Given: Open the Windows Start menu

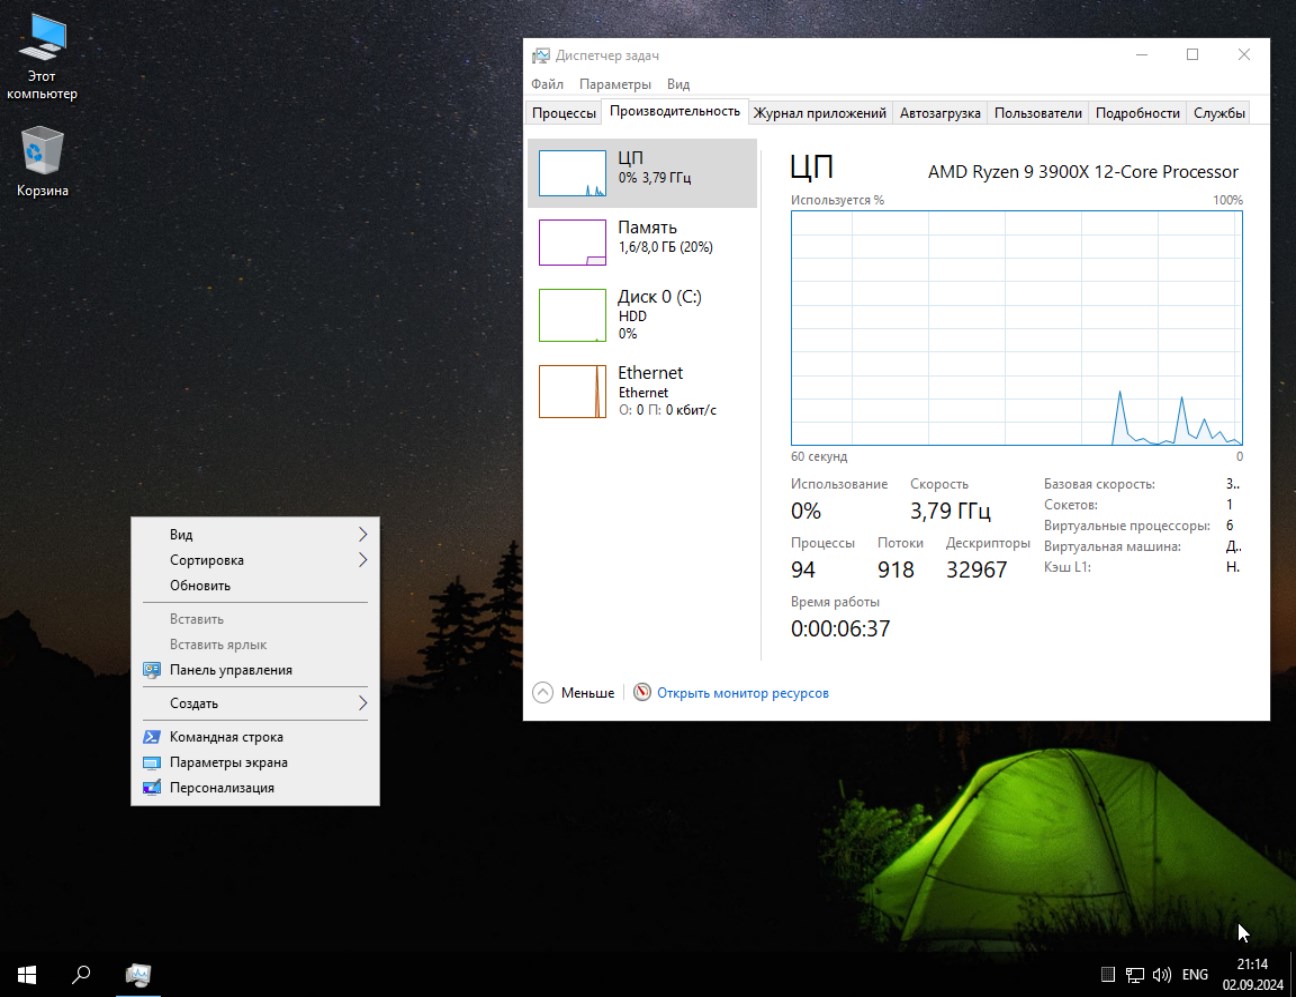Looking at the screenshot, I should pyautogui.click(x=27, y=974).
